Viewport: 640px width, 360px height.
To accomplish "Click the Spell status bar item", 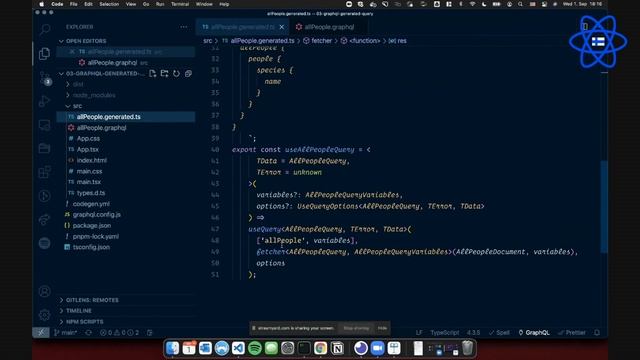I will [499, 333].
